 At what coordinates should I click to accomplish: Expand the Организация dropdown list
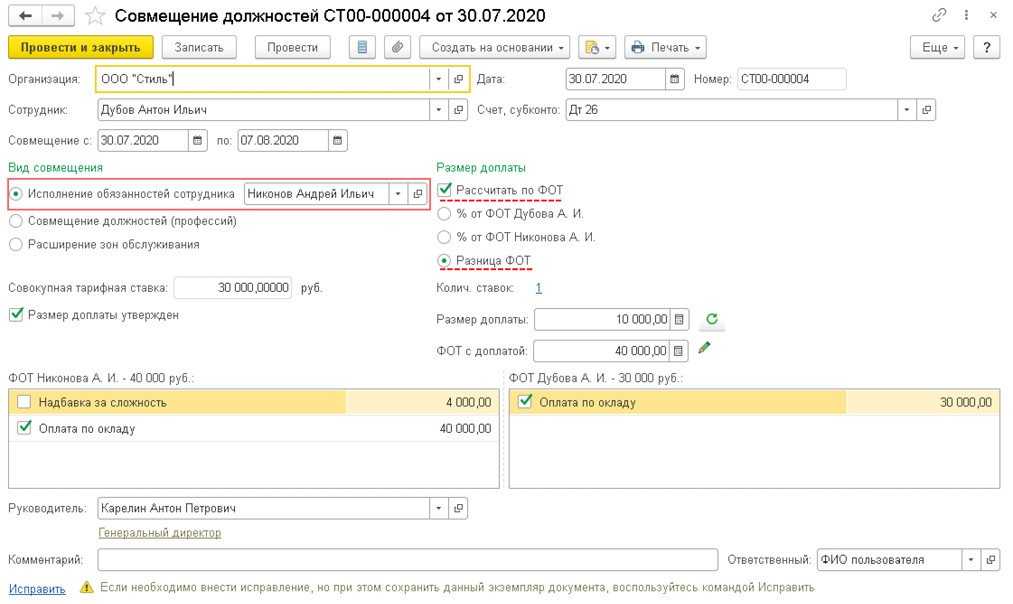click(x=439, y=79)
